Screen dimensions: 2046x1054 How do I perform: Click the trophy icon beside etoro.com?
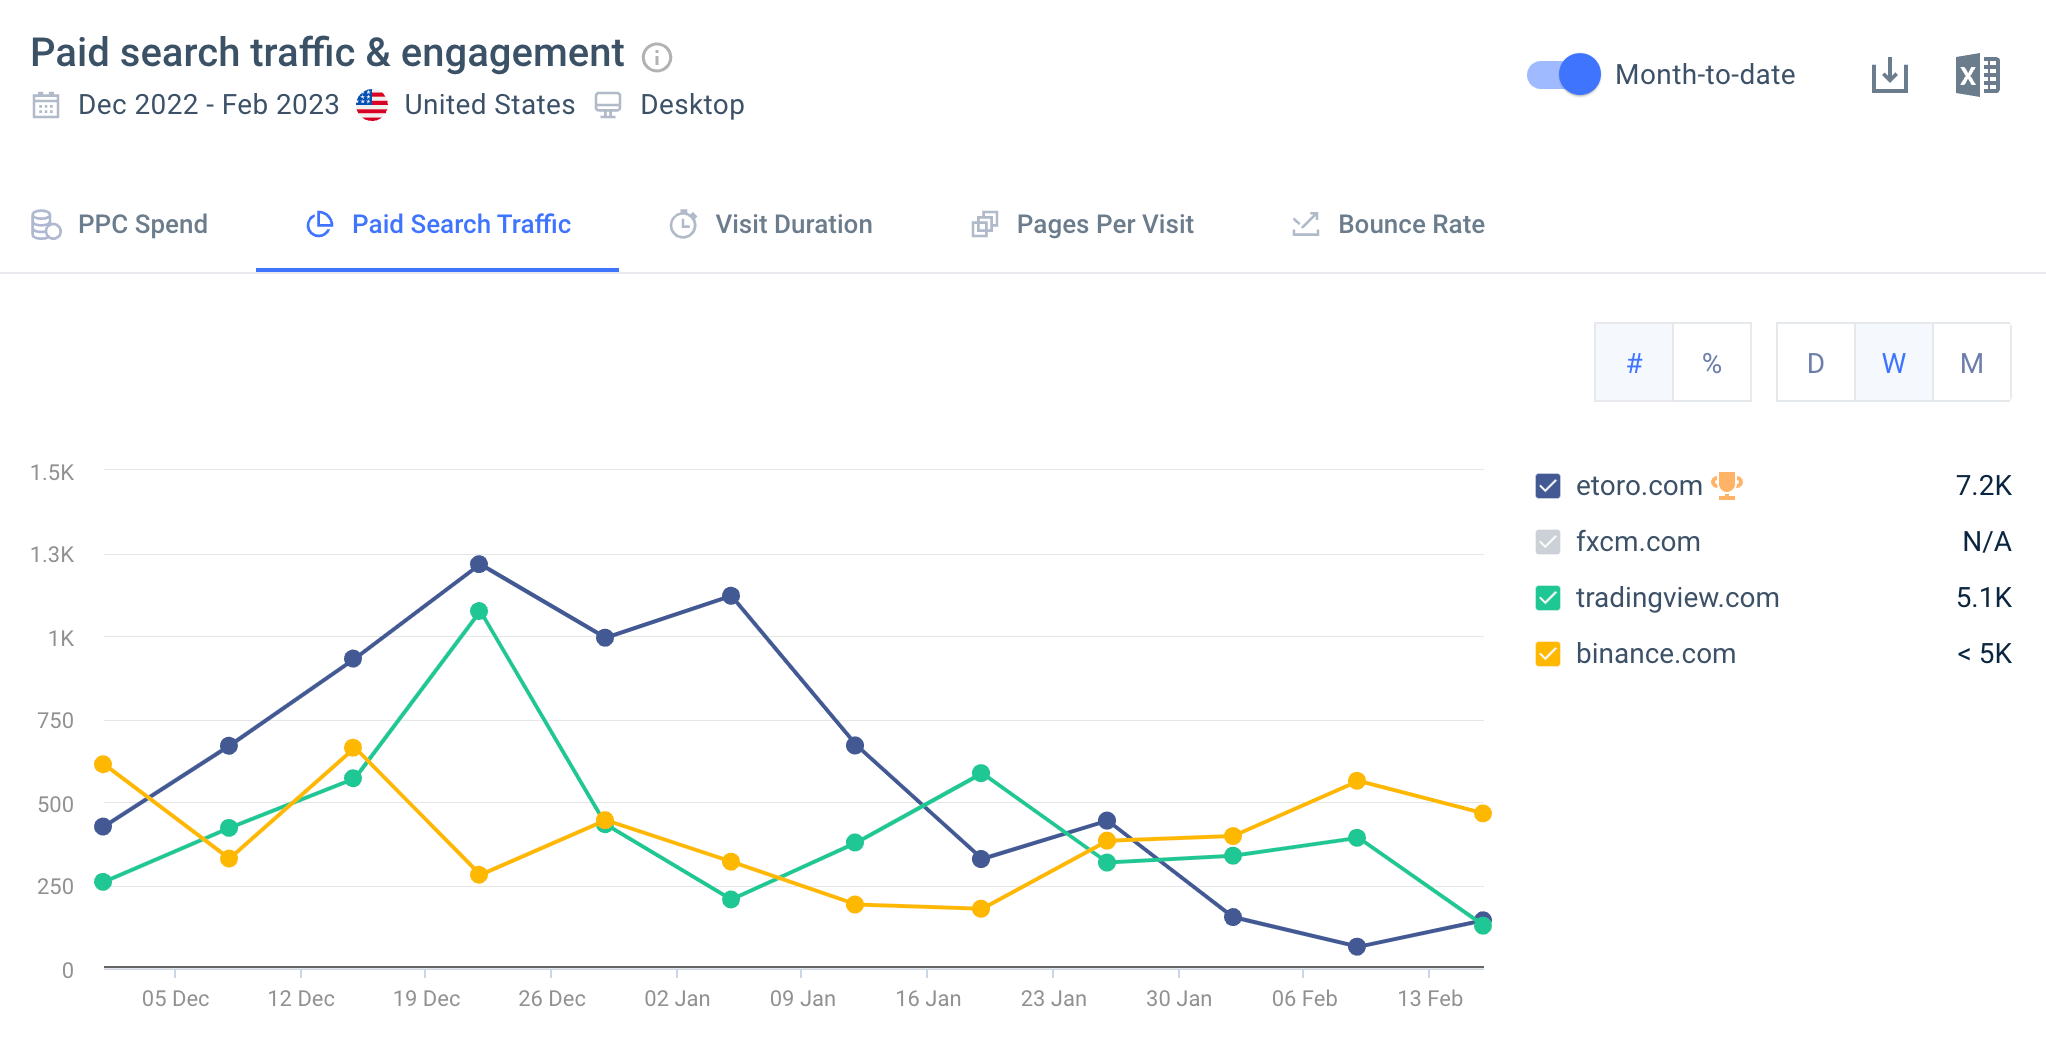pos(1725,485)
